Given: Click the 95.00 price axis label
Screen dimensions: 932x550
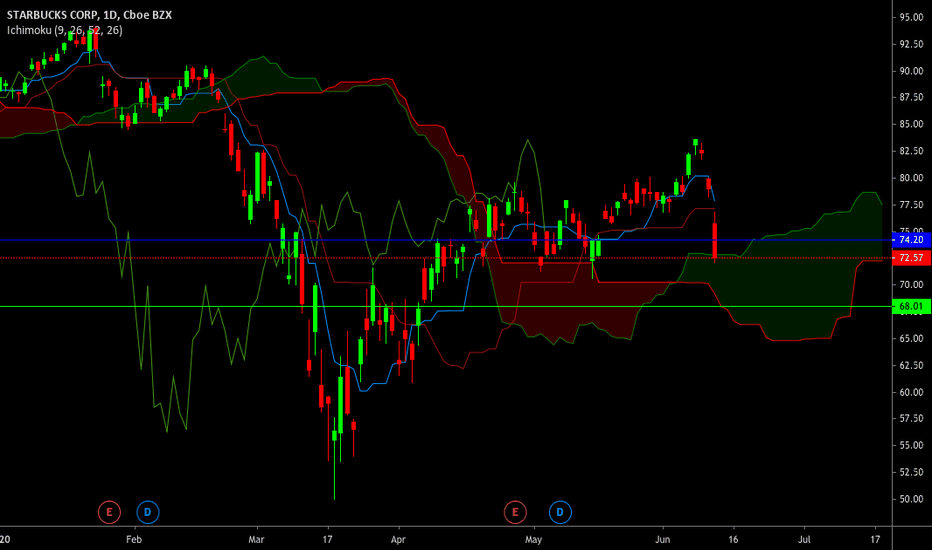Looking at the screenshot, I should point(911,17).
